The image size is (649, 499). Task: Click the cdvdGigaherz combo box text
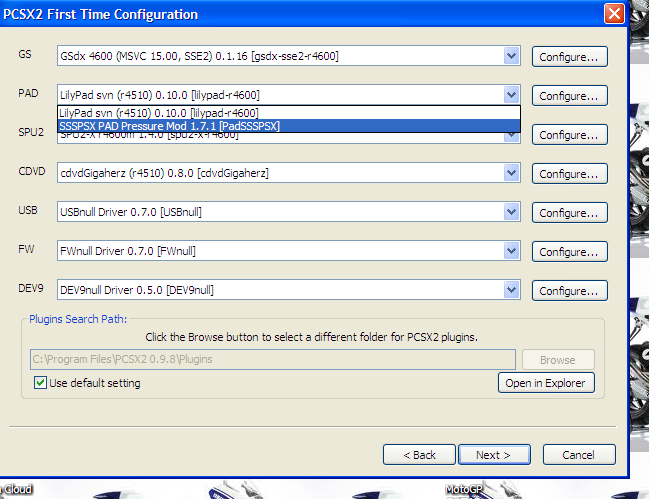pos(164,173)
